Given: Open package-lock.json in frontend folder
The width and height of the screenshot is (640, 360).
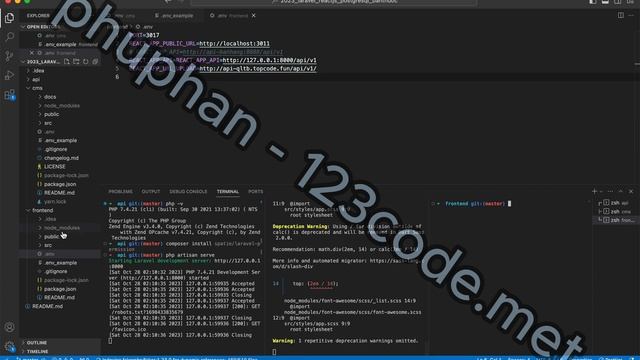Looking at the screenshot, I should coord(66,280).
